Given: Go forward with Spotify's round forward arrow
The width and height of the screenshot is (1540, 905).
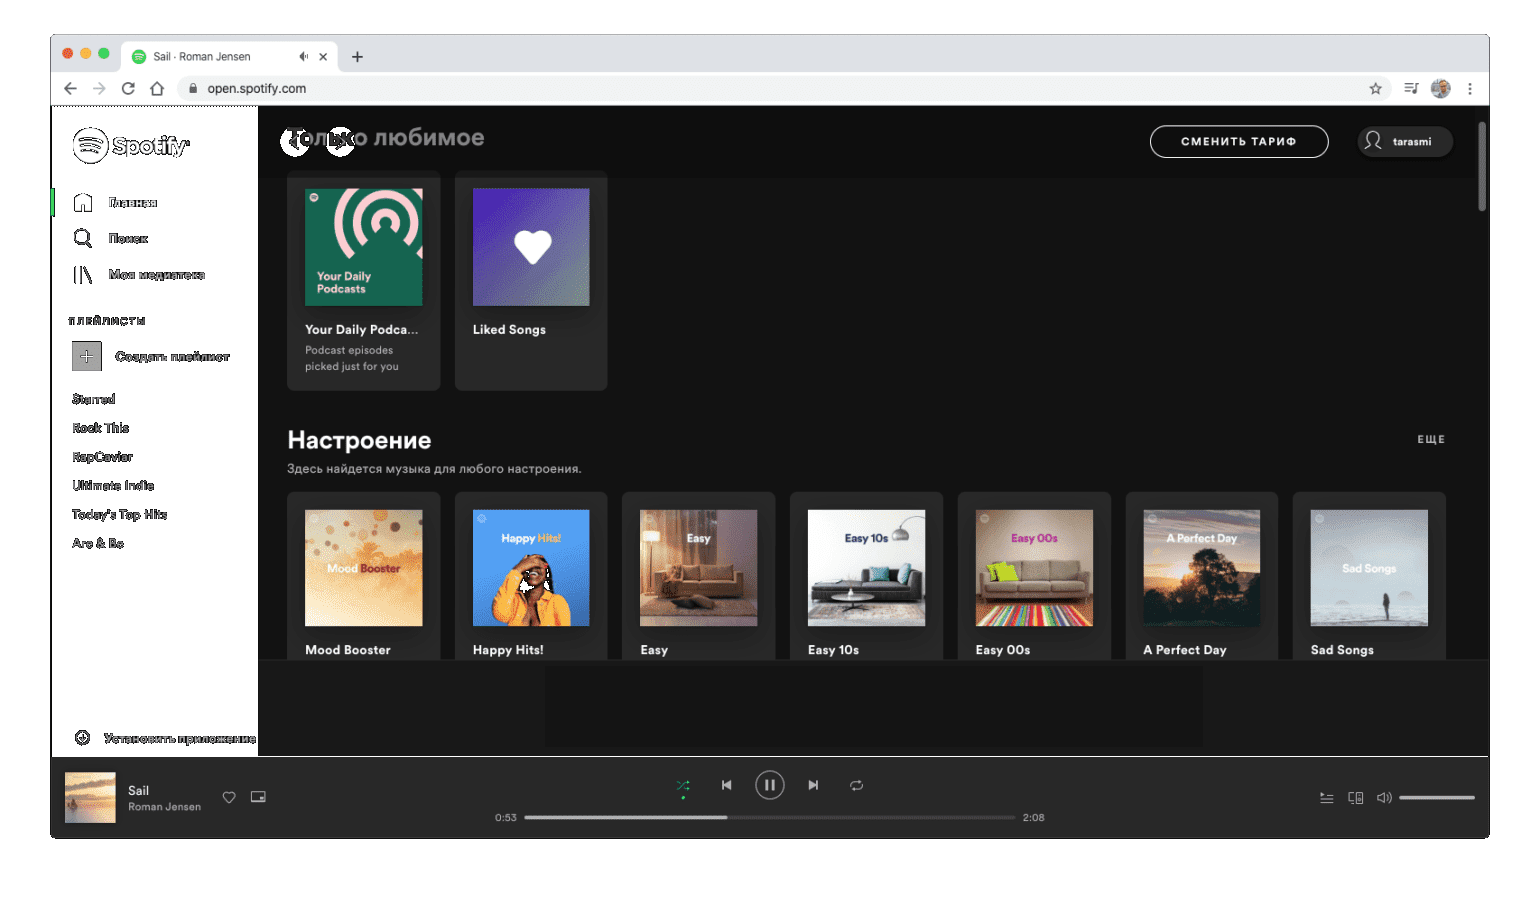Looking at the screenshot, I should 341,141.
